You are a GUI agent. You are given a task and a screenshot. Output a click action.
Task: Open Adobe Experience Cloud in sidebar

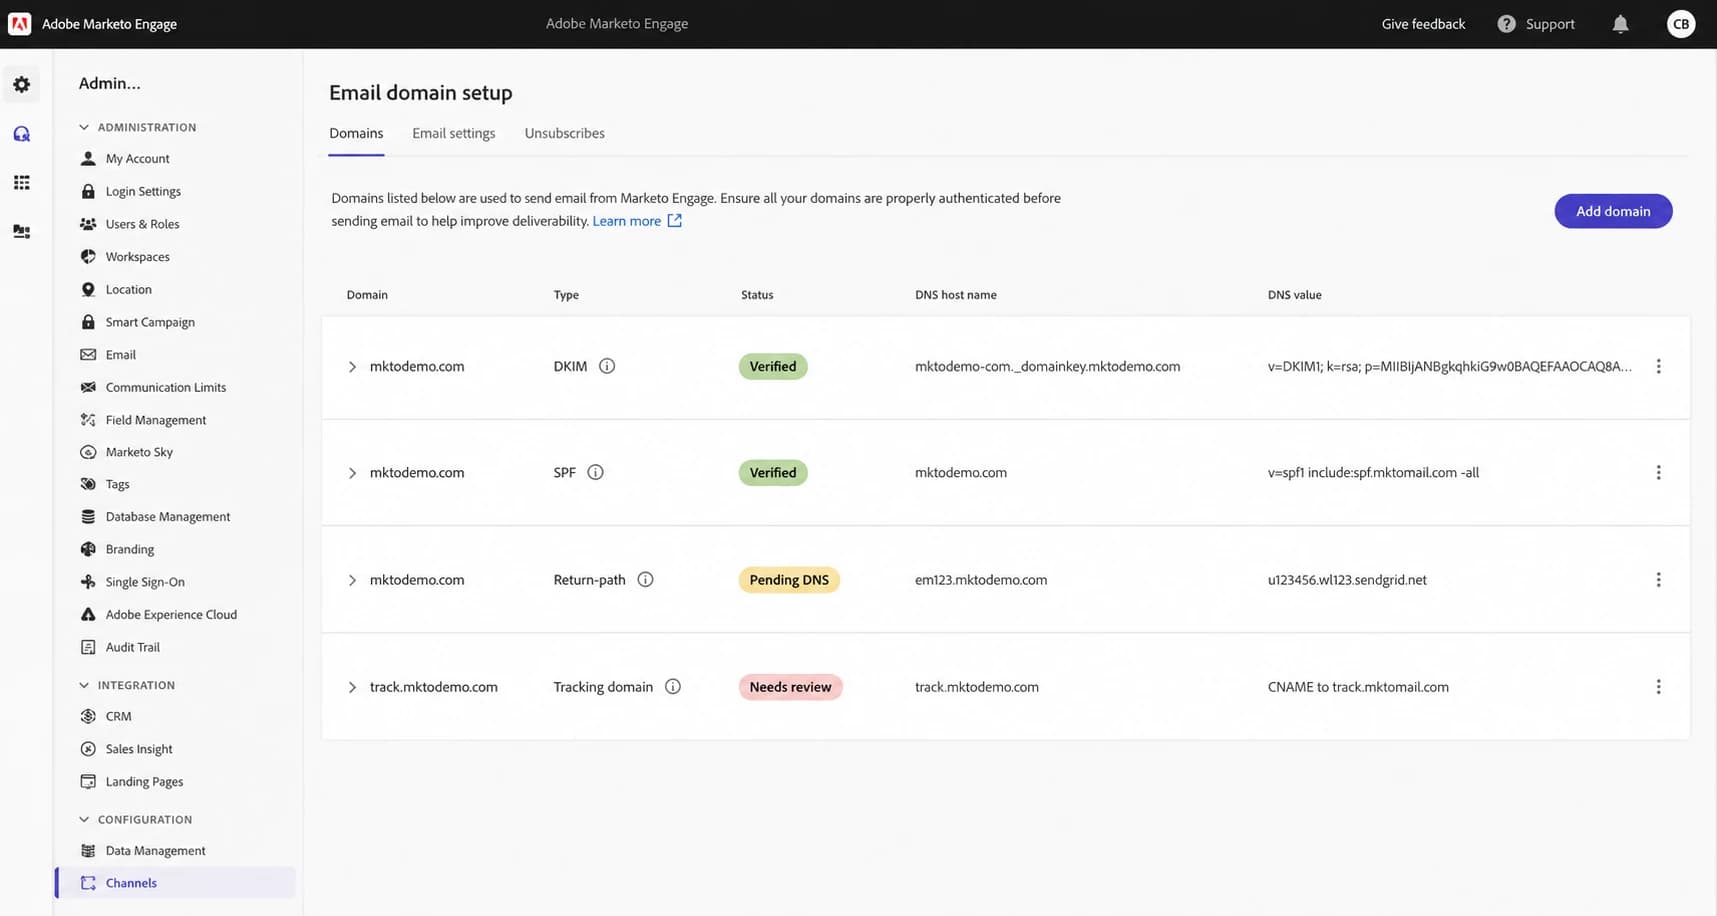pos(171,614)
